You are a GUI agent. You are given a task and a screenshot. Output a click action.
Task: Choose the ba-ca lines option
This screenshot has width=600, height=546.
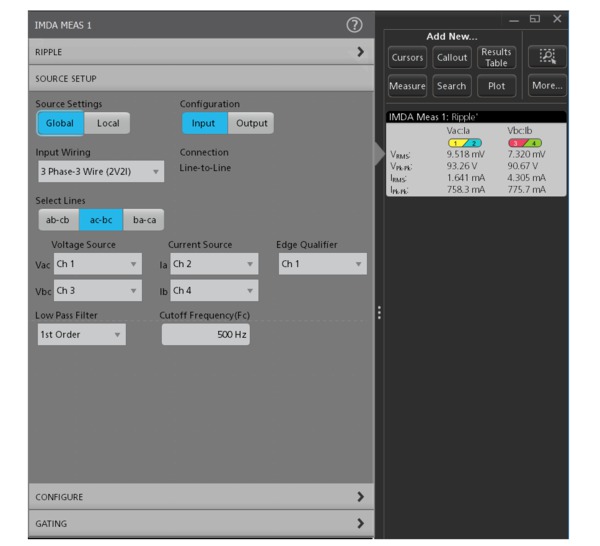pyautogui.click(x=144, y=220)
